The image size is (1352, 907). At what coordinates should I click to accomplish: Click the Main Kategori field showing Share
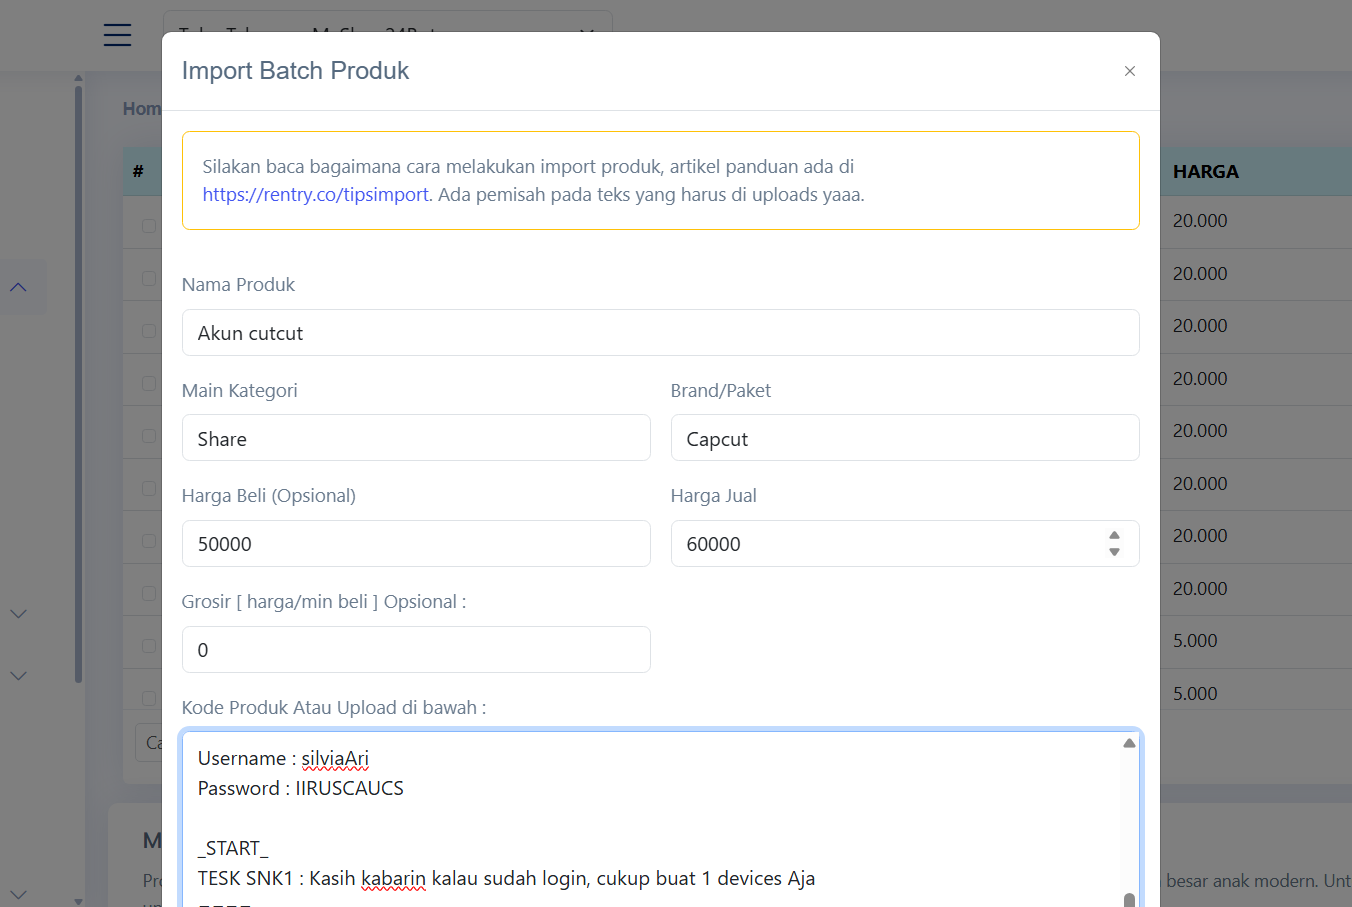coord(416,437)
